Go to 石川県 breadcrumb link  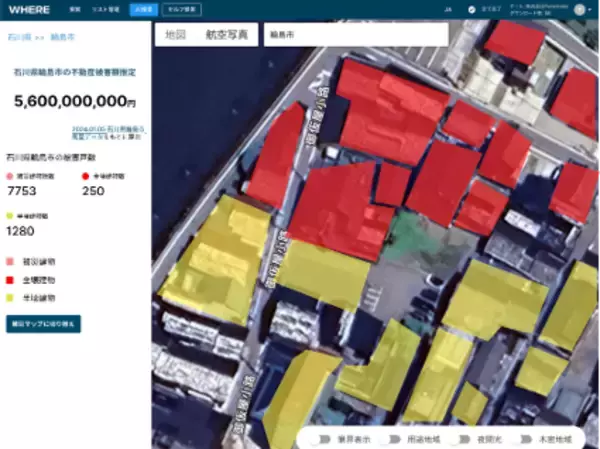click(x=19, y=37)
